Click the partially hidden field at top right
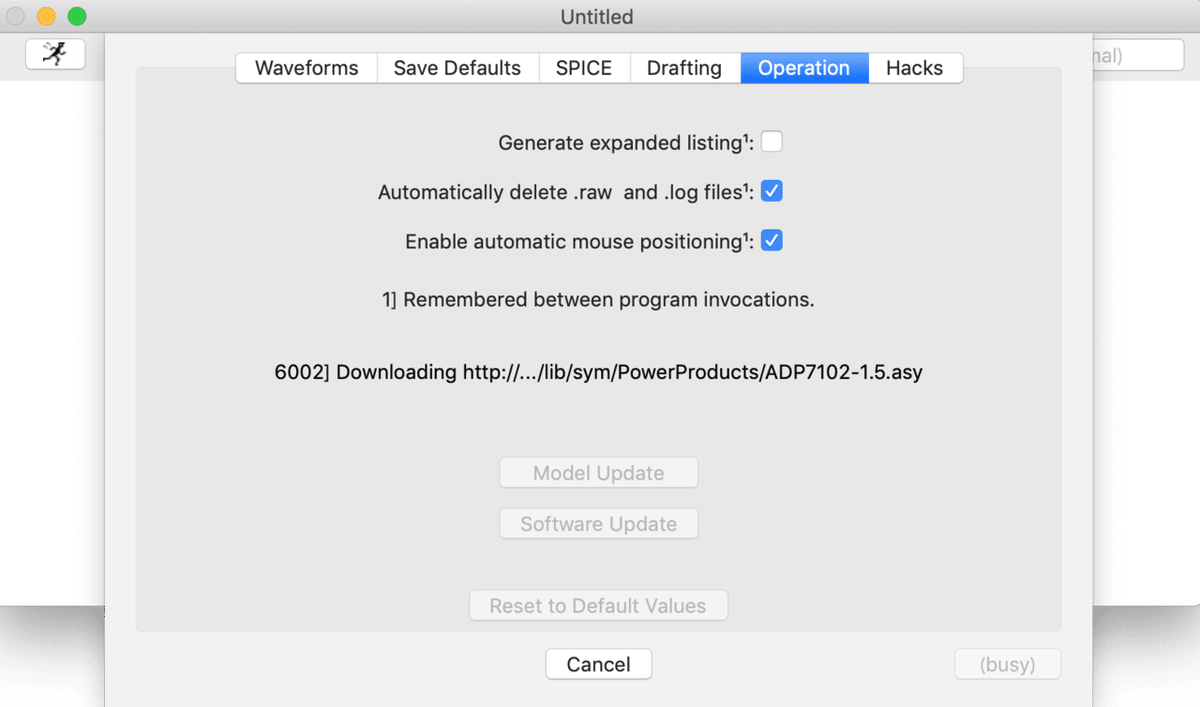This screenshot has height=707, width=1200. pos(1138,55)
